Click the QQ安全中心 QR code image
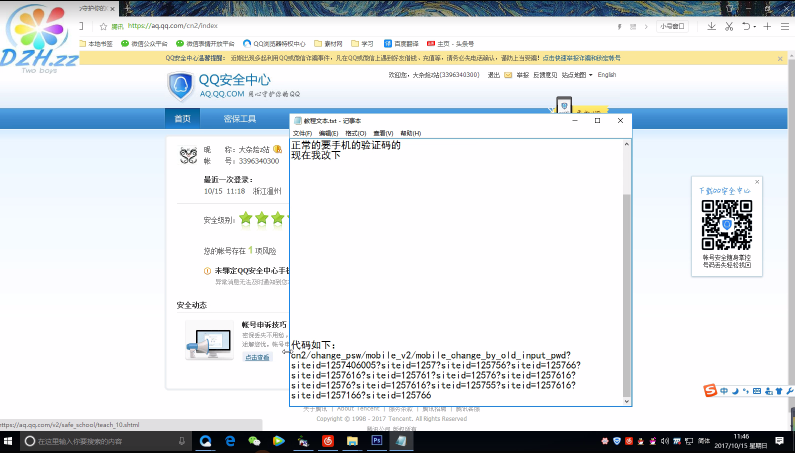Image resolution: width=795 pixels, height=453 pixels. coord(727,225)
